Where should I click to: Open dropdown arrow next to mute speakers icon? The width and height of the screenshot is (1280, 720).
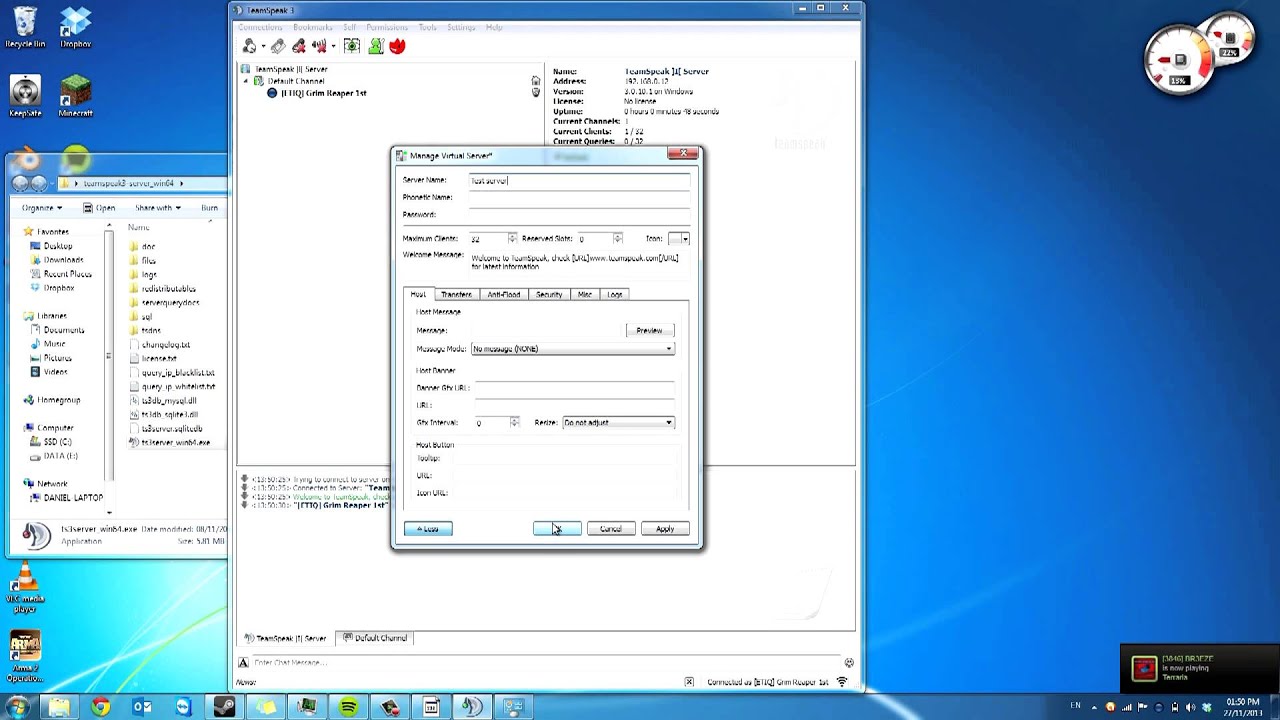(x=332, y=47)
